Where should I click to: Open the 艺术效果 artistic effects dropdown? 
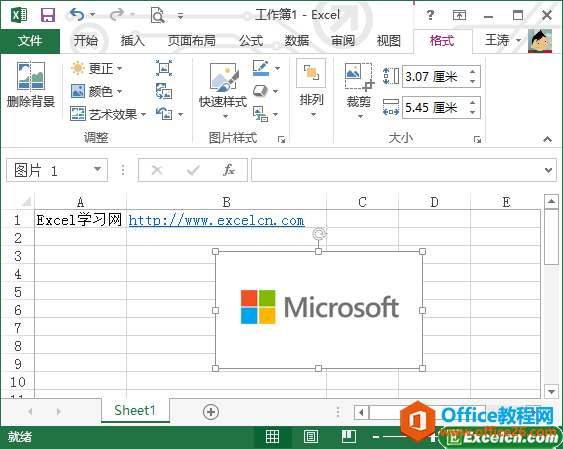[x=108, y=114]
